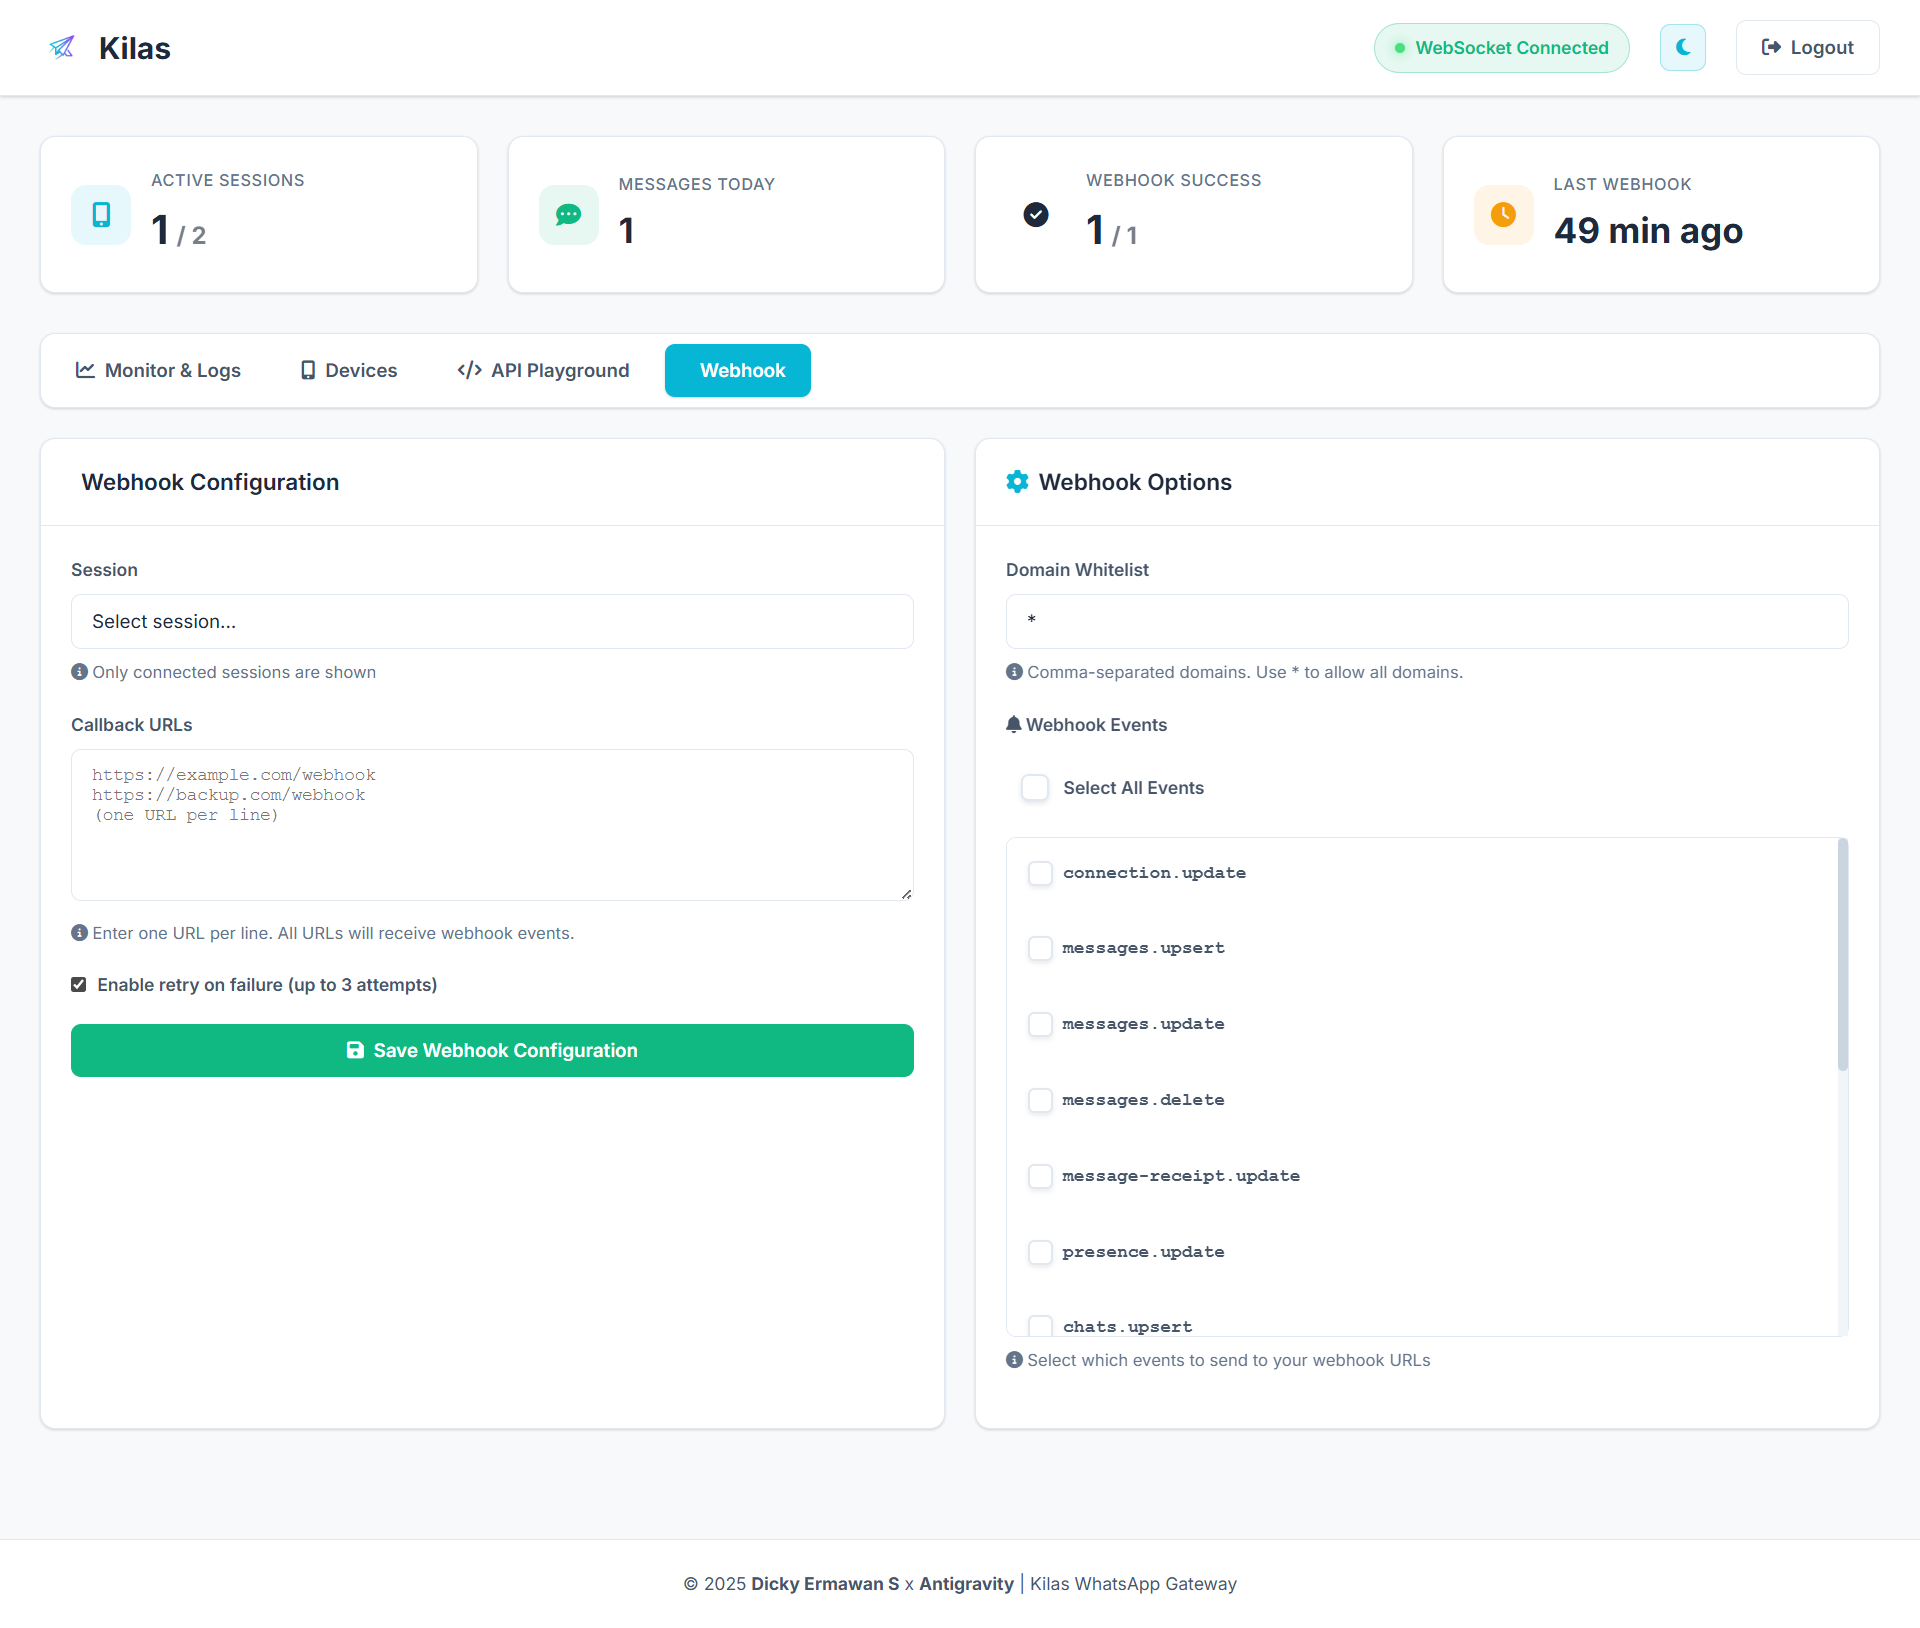Enable the messages.delete event checkbox
The height and width of the screenshot is (1628, 1920).
pos(1040,1100)
